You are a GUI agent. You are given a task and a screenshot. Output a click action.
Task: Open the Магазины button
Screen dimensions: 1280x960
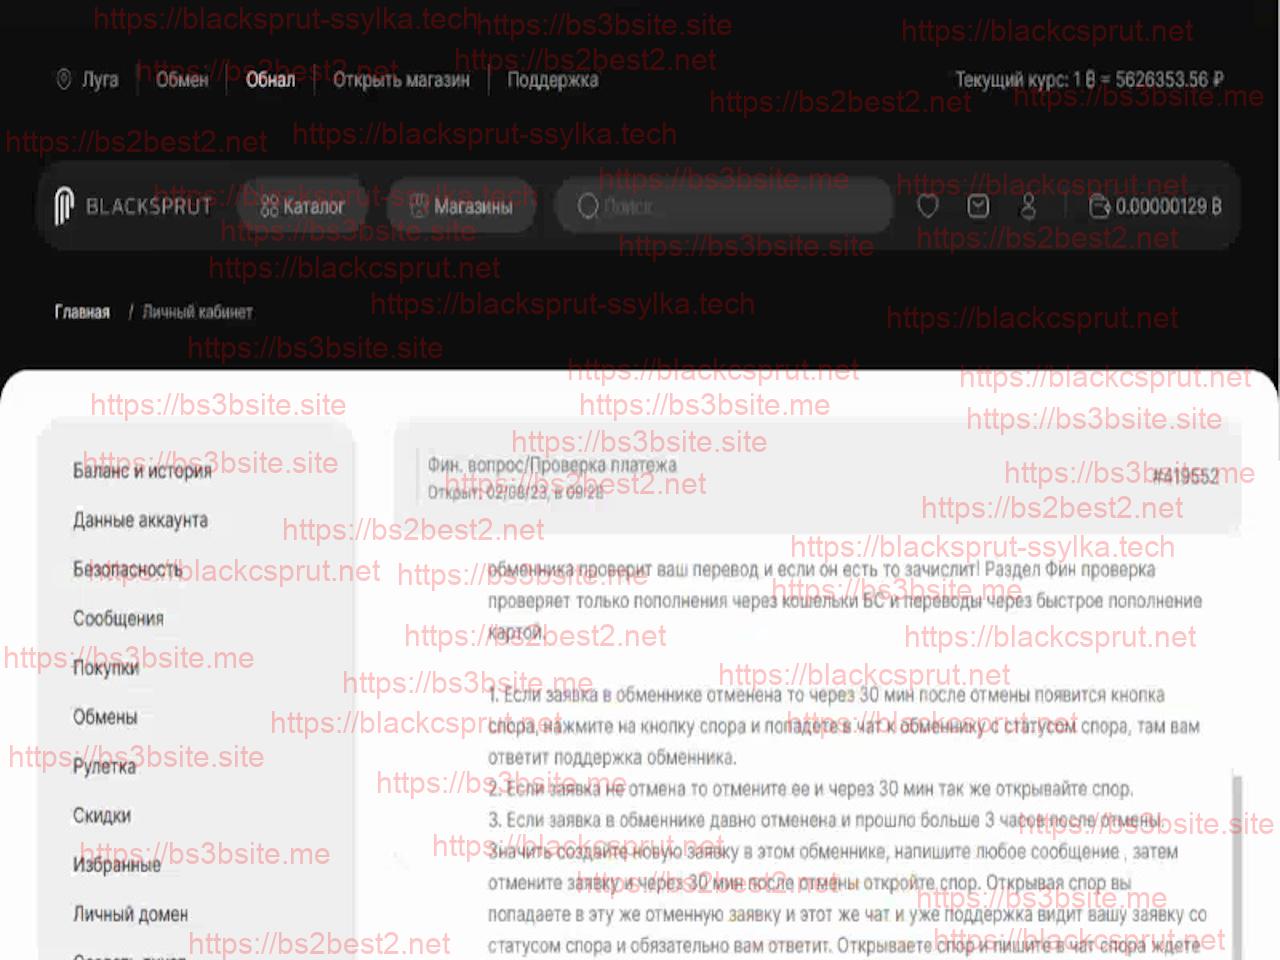(x=462, y=206)
